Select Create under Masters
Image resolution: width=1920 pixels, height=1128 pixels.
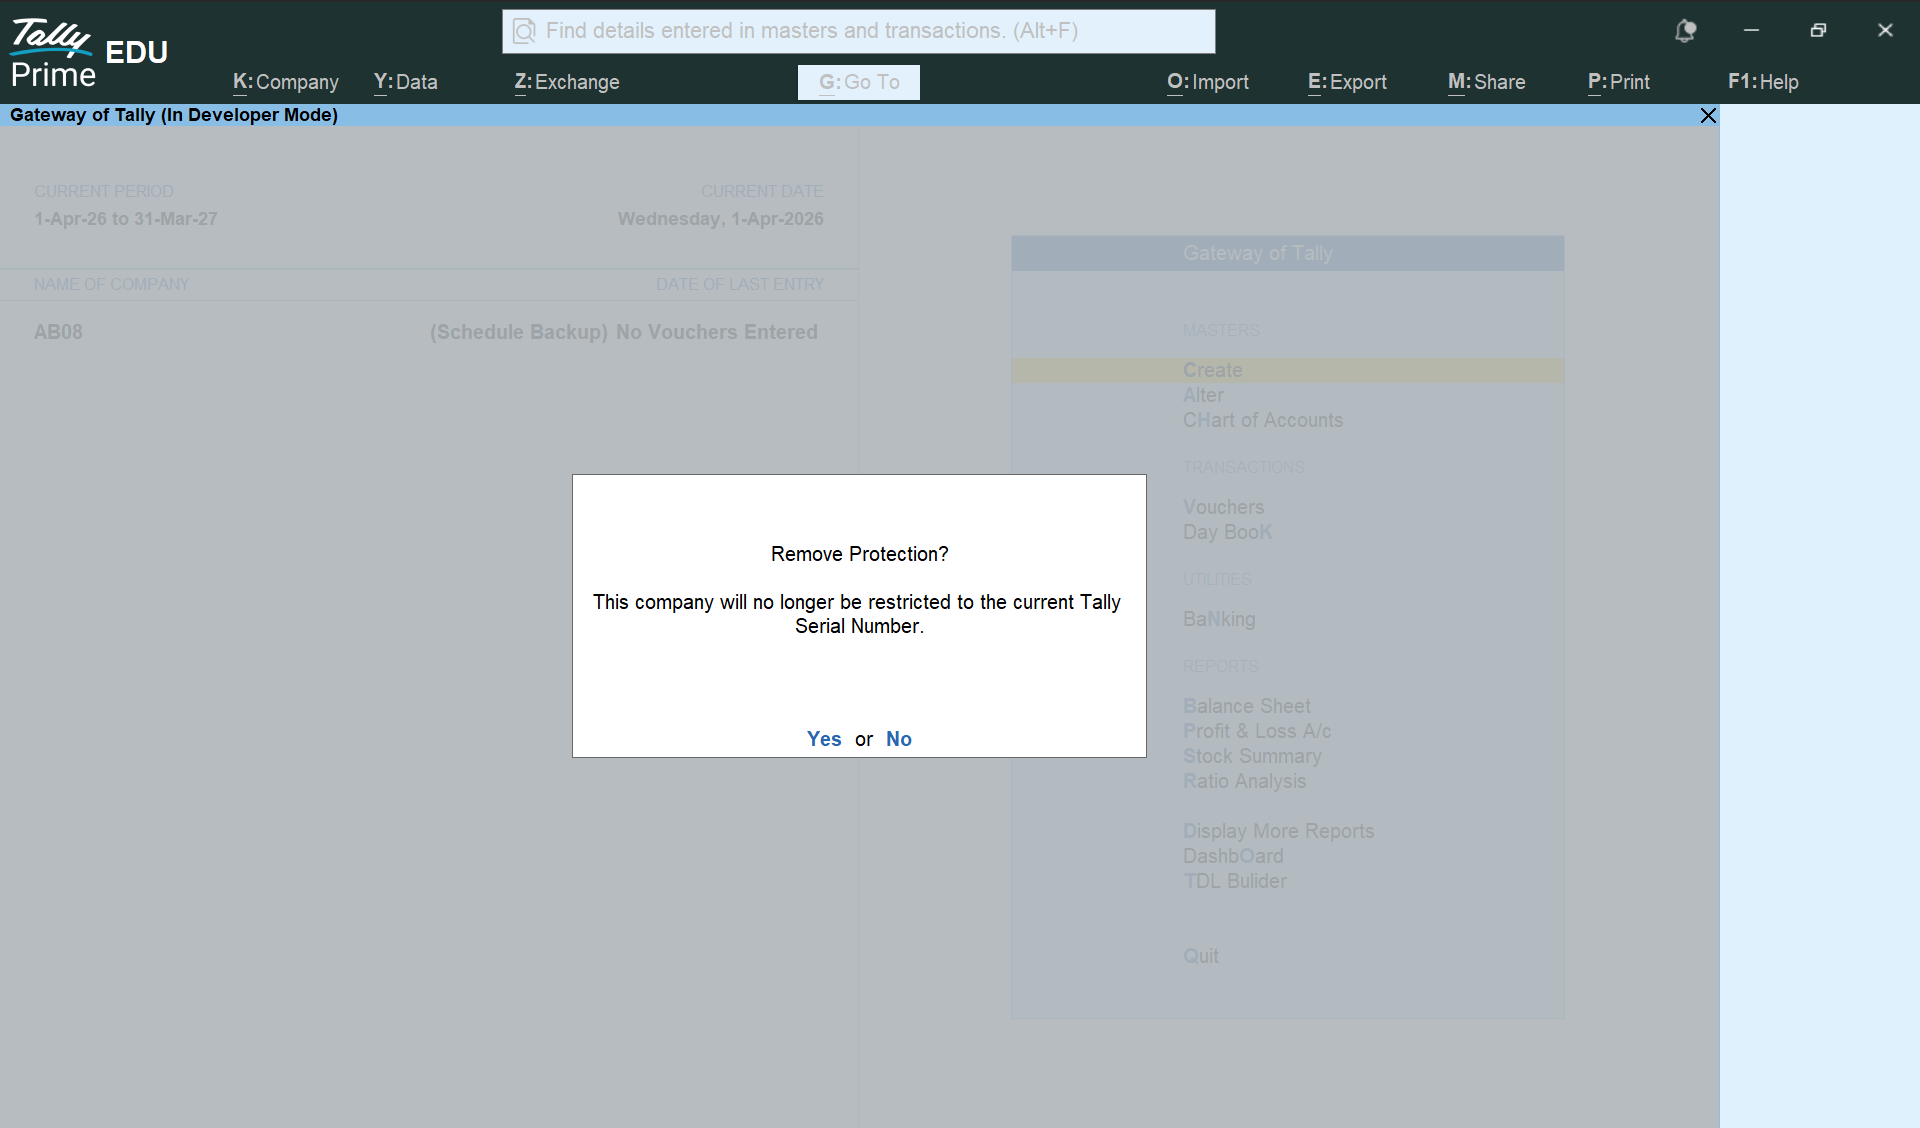[x=1288, y=370]
